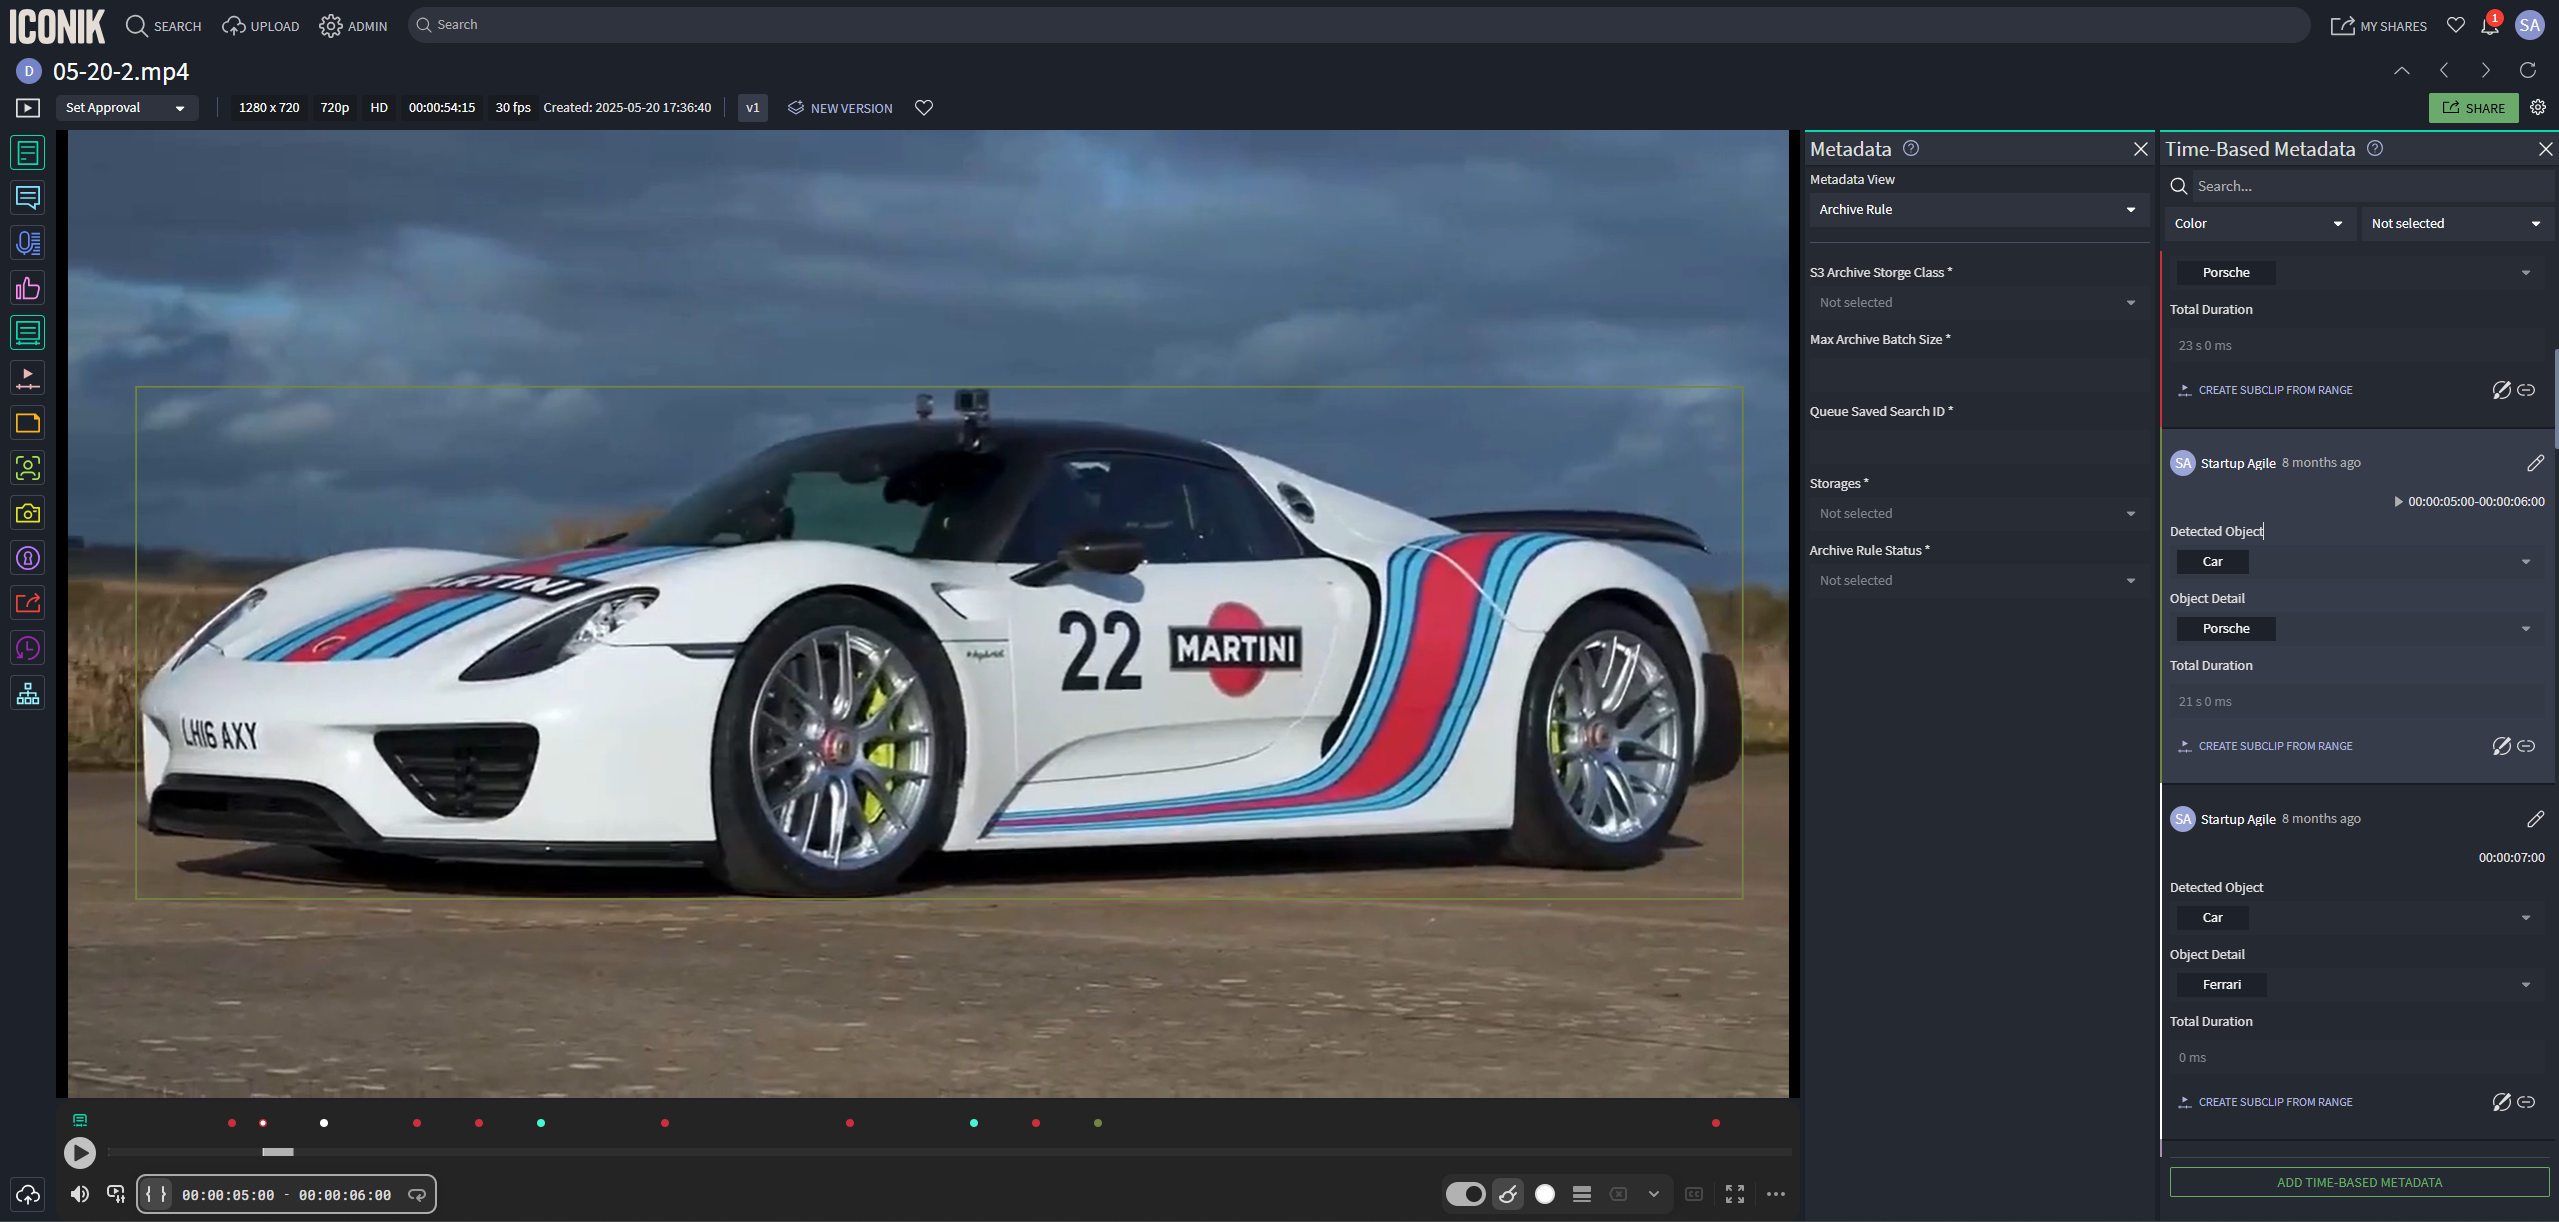This screenshot has height=1222, width=2559.
Task: Click the main Search input field
Action: pyautogui.click(x=1358, y=25)
